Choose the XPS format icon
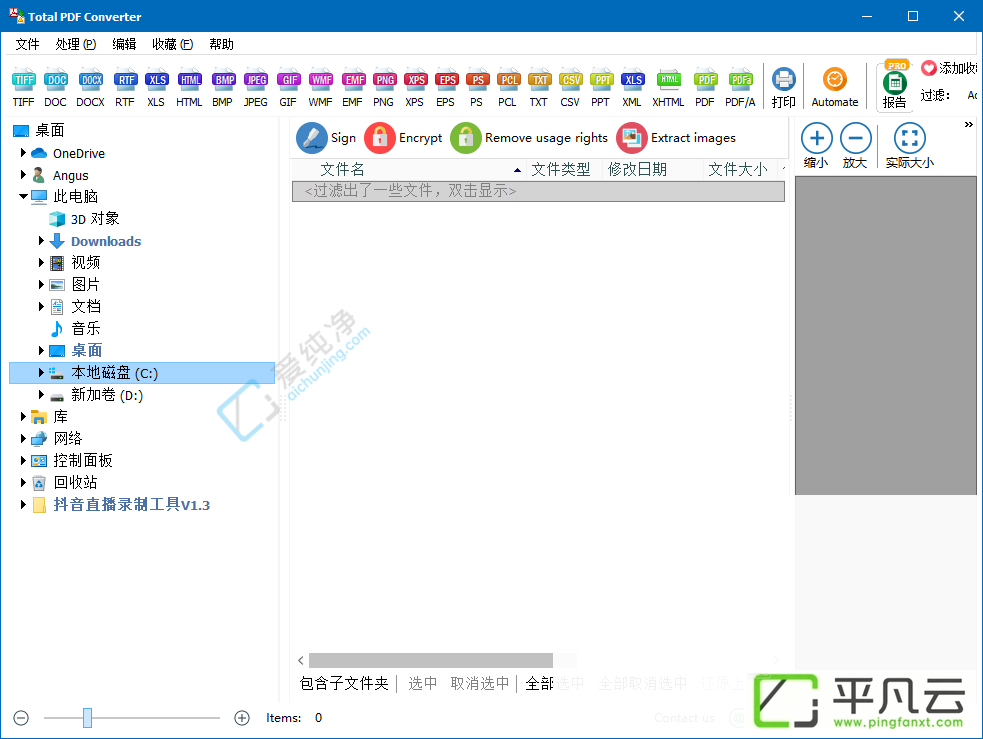The width and height of the screenshot is (983, 739). click(415, 88)
